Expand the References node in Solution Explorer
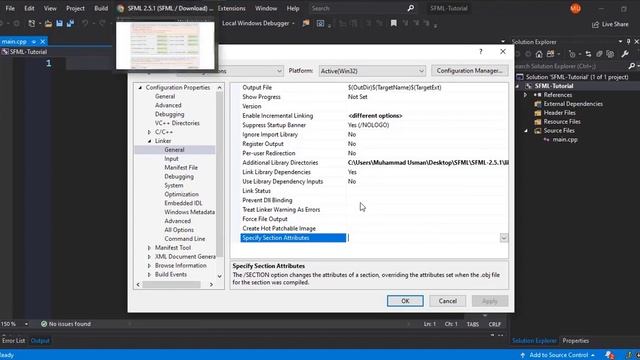 [x=525, y=95]
